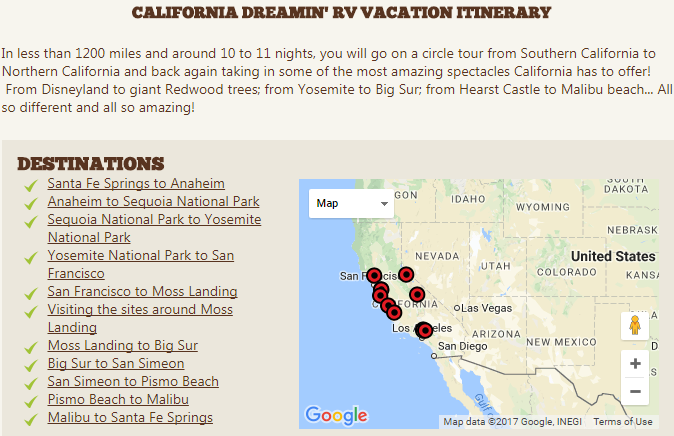Open Yosemite National Park to San Francisco
The height and width of the screenshot is (436, 674).
pyautogui.click(x=141, y=264)
